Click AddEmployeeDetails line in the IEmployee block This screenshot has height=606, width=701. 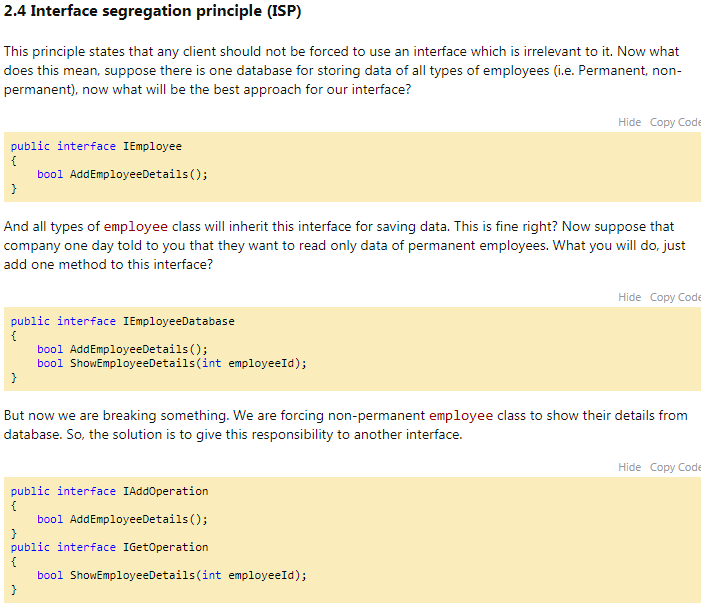click(x=122, y=174)
